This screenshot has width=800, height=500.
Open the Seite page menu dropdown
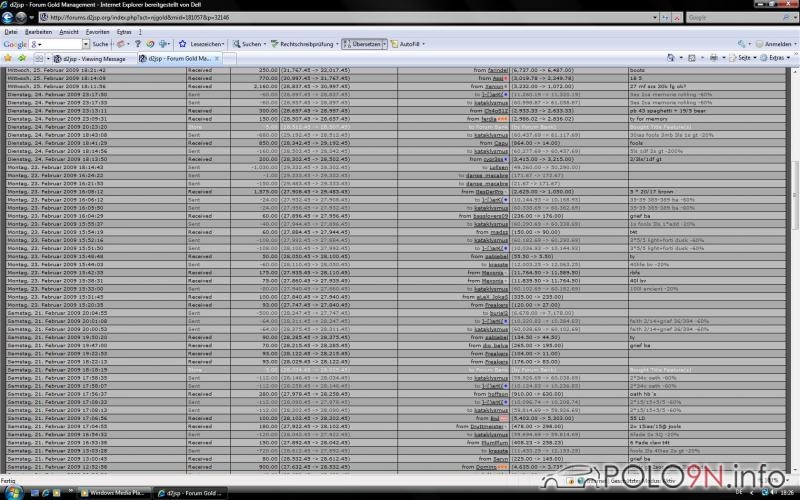click(x=747, y=59)
